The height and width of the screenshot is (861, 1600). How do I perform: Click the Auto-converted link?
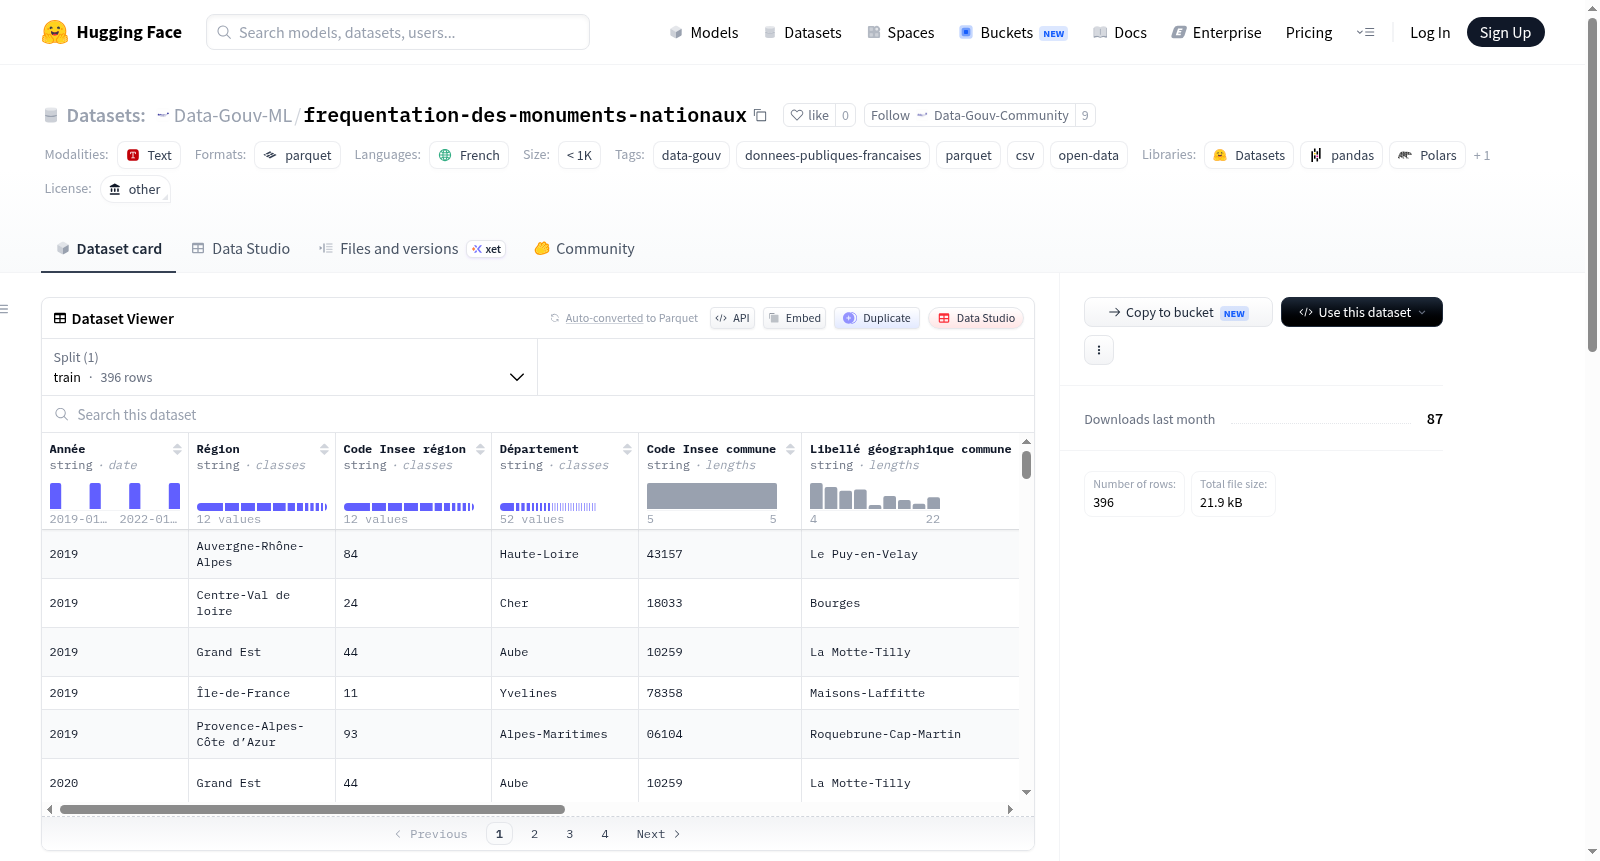coord(604,318)
